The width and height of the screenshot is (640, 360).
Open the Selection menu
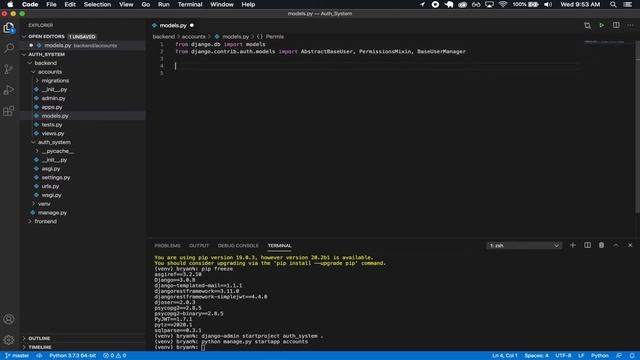pos(97,4)
